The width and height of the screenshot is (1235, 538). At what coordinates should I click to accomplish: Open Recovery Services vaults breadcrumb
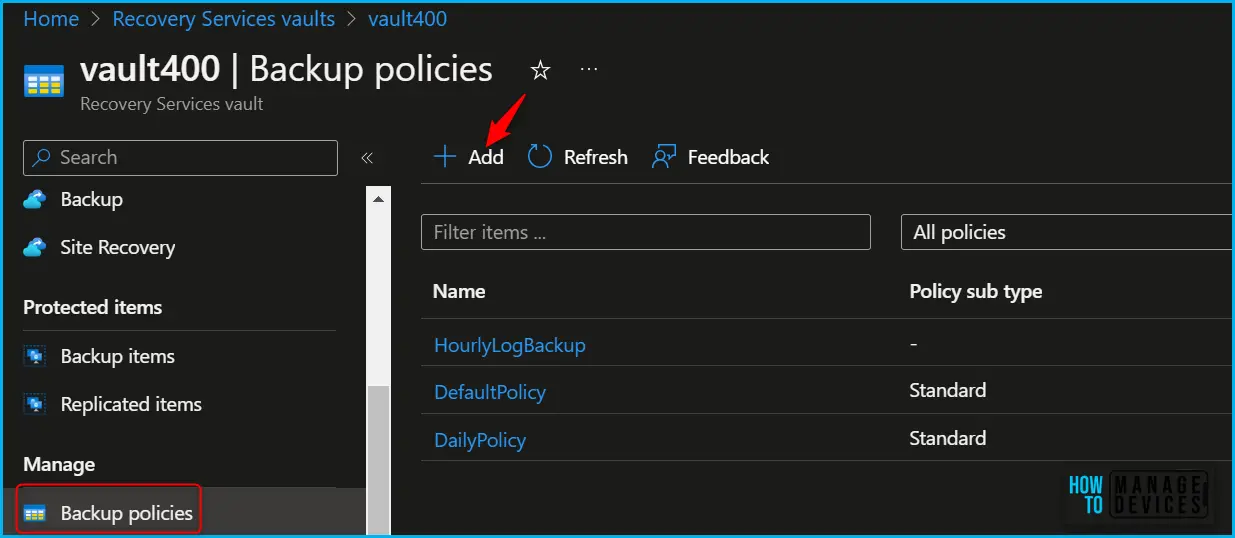pyautogui.click(x=224, y=19)
